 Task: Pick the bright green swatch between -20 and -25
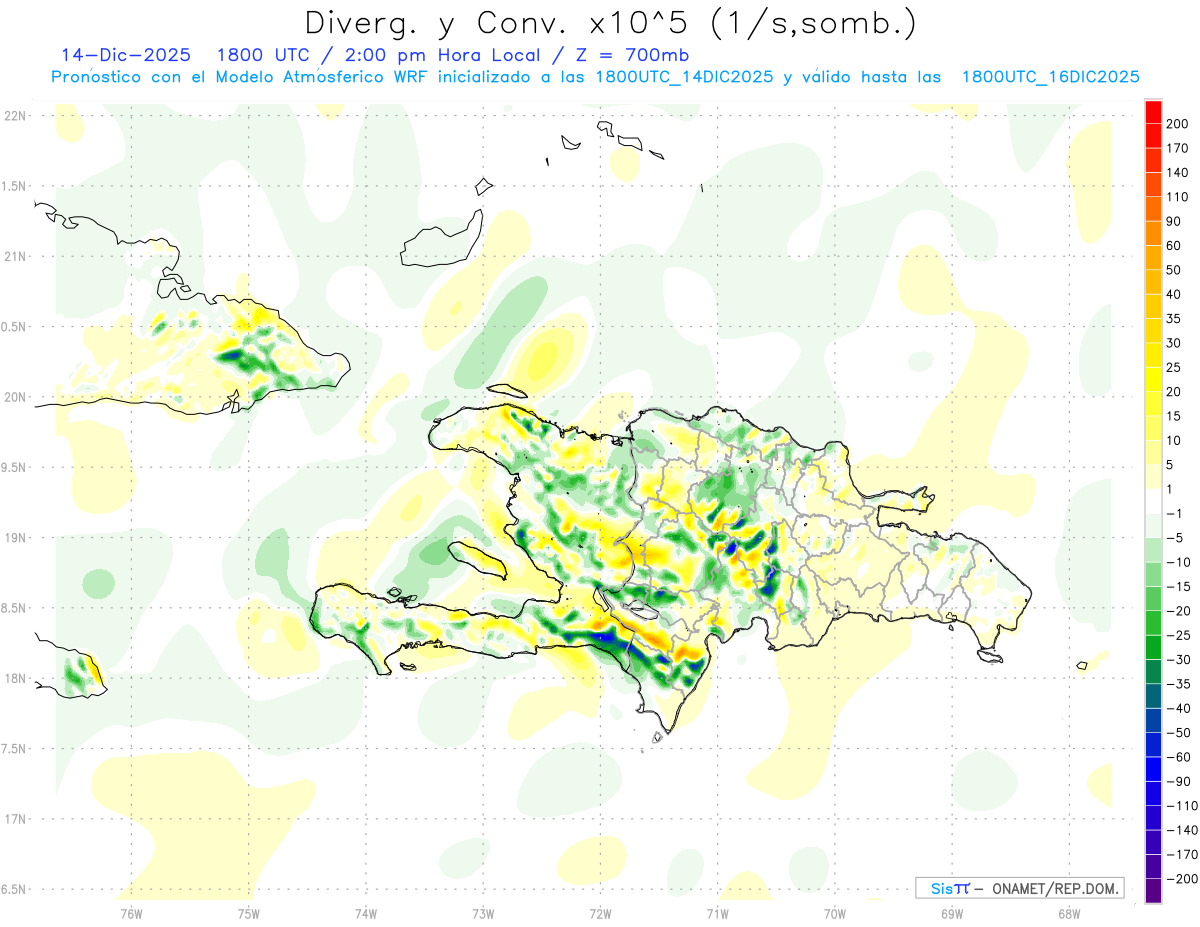(1153, 622)
